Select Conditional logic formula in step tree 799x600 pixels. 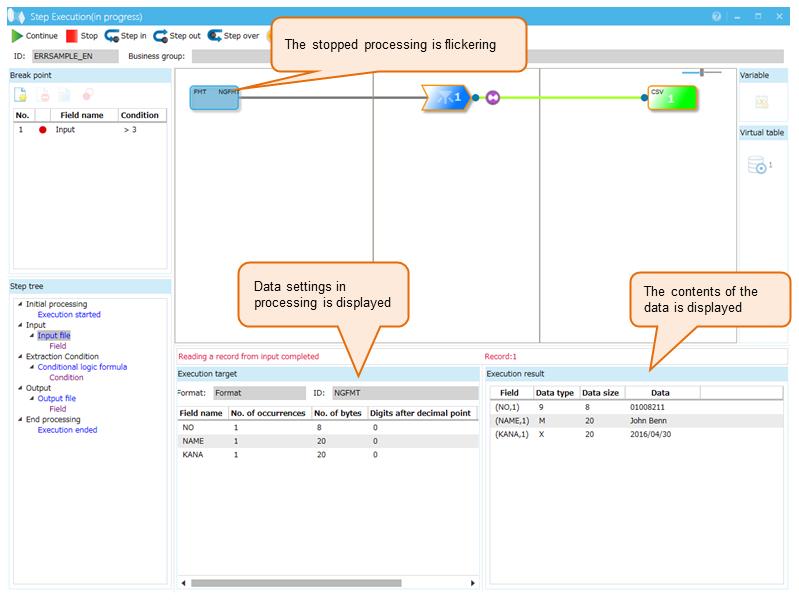(82, 367)
